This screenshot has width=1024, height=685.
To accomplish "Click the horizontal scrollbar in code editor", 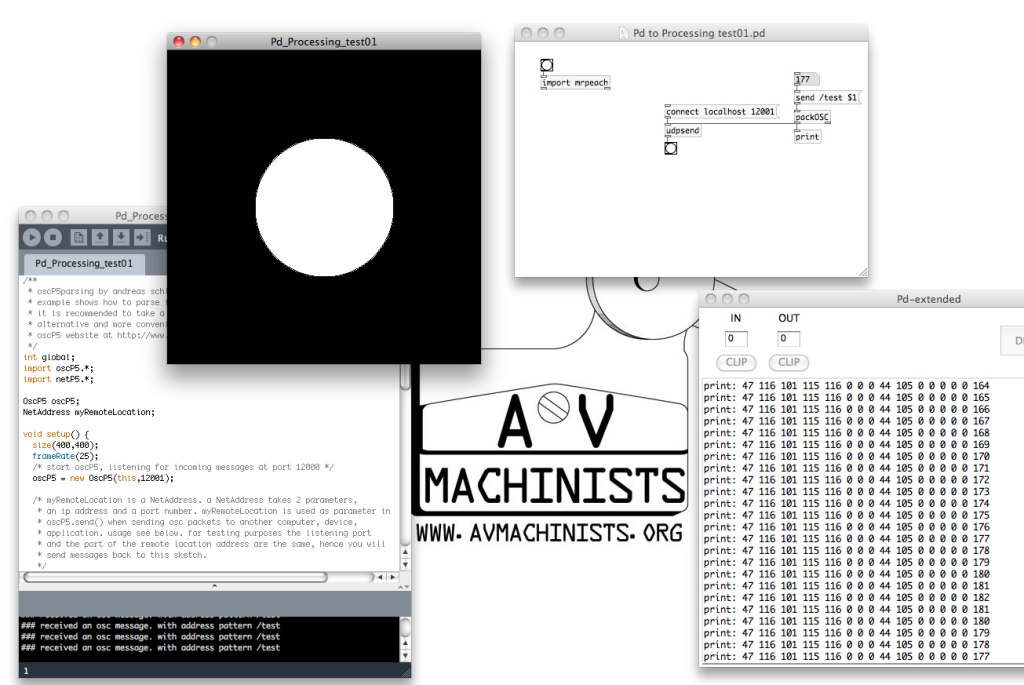I will (x=175, y=577).
